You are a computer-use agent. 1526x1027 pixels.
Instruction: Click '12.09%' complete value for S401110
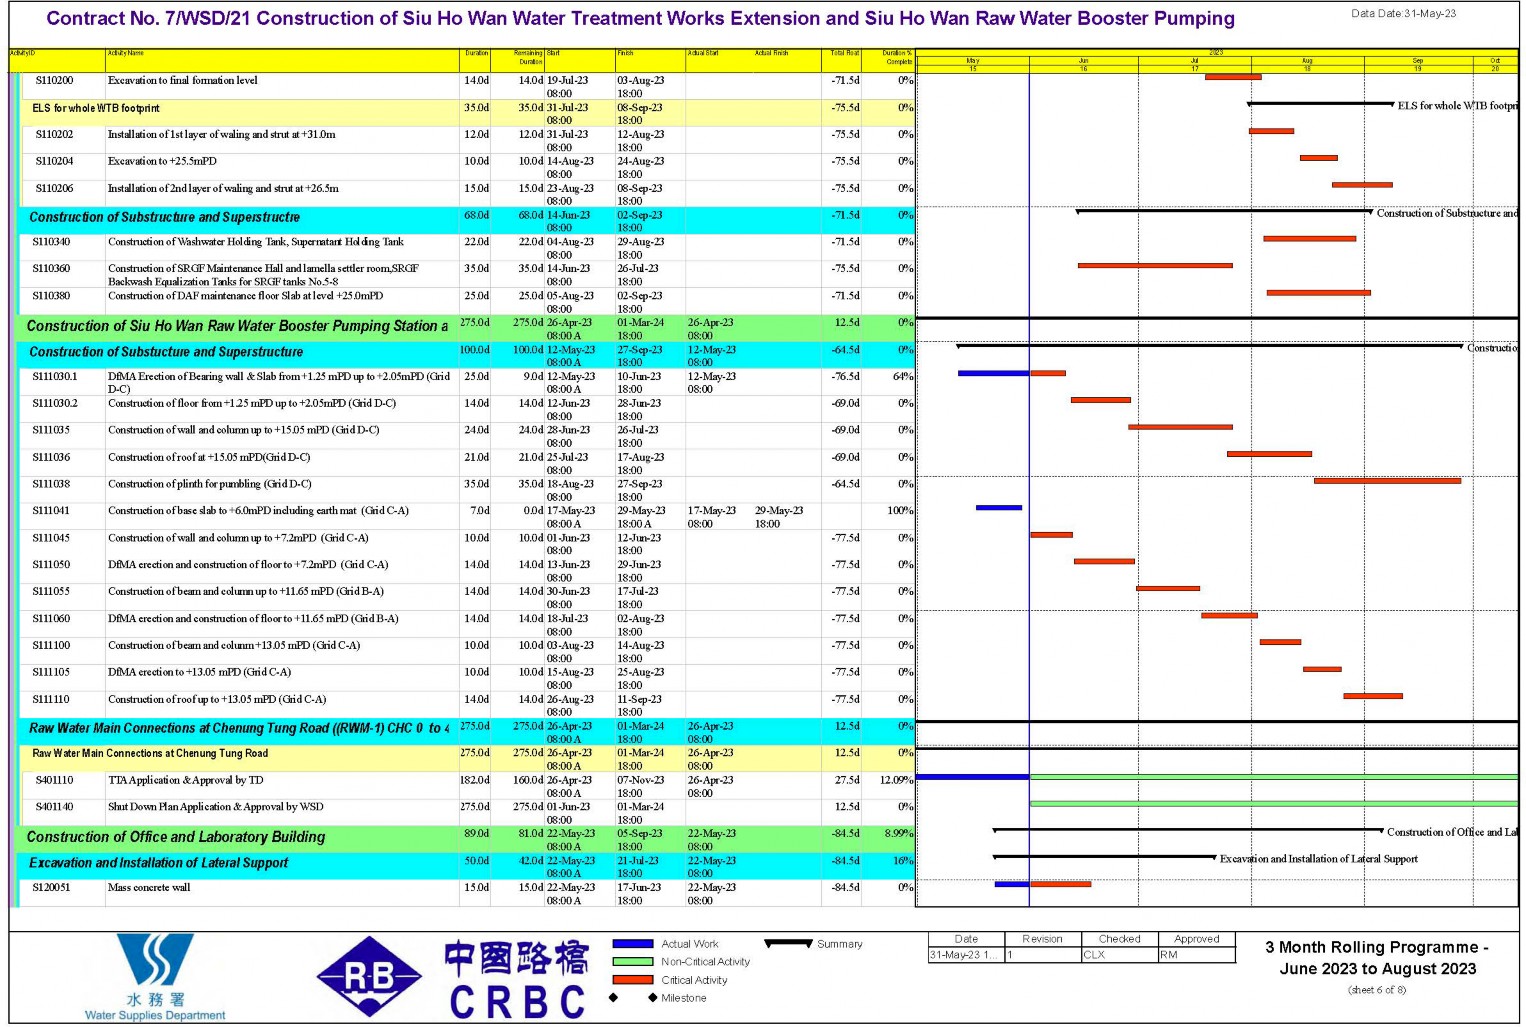896,781
